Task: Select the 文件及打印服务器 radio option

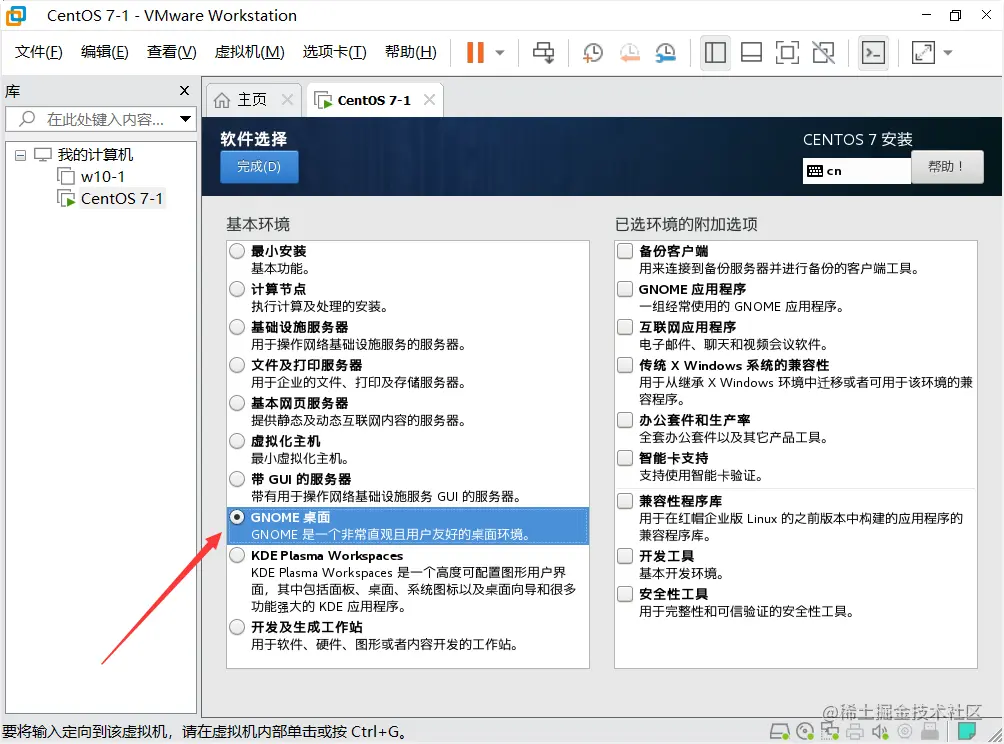Action: (x=237, y=365)
